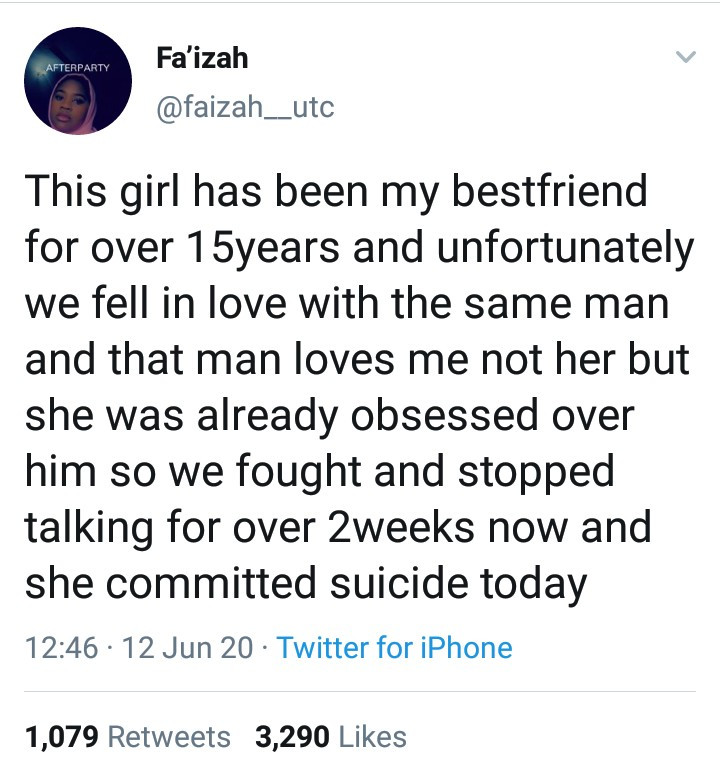Image resolution: width=720 pixels, height=780 pixels.
Task: Click the 3,290 like count number
Action: point(292,737)
